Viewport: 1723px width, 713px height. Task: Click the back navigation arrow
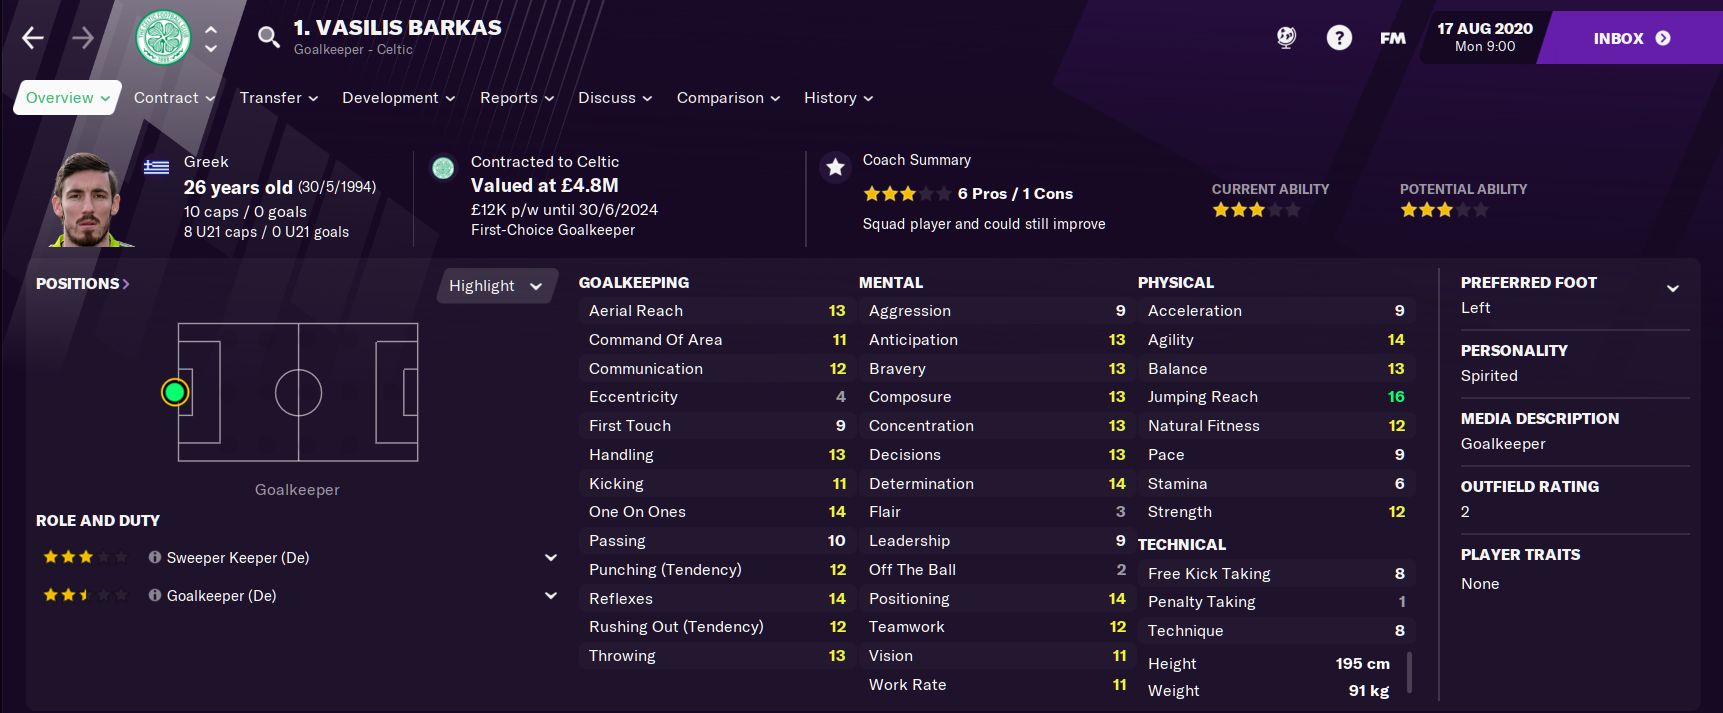[x=33, y=38]
